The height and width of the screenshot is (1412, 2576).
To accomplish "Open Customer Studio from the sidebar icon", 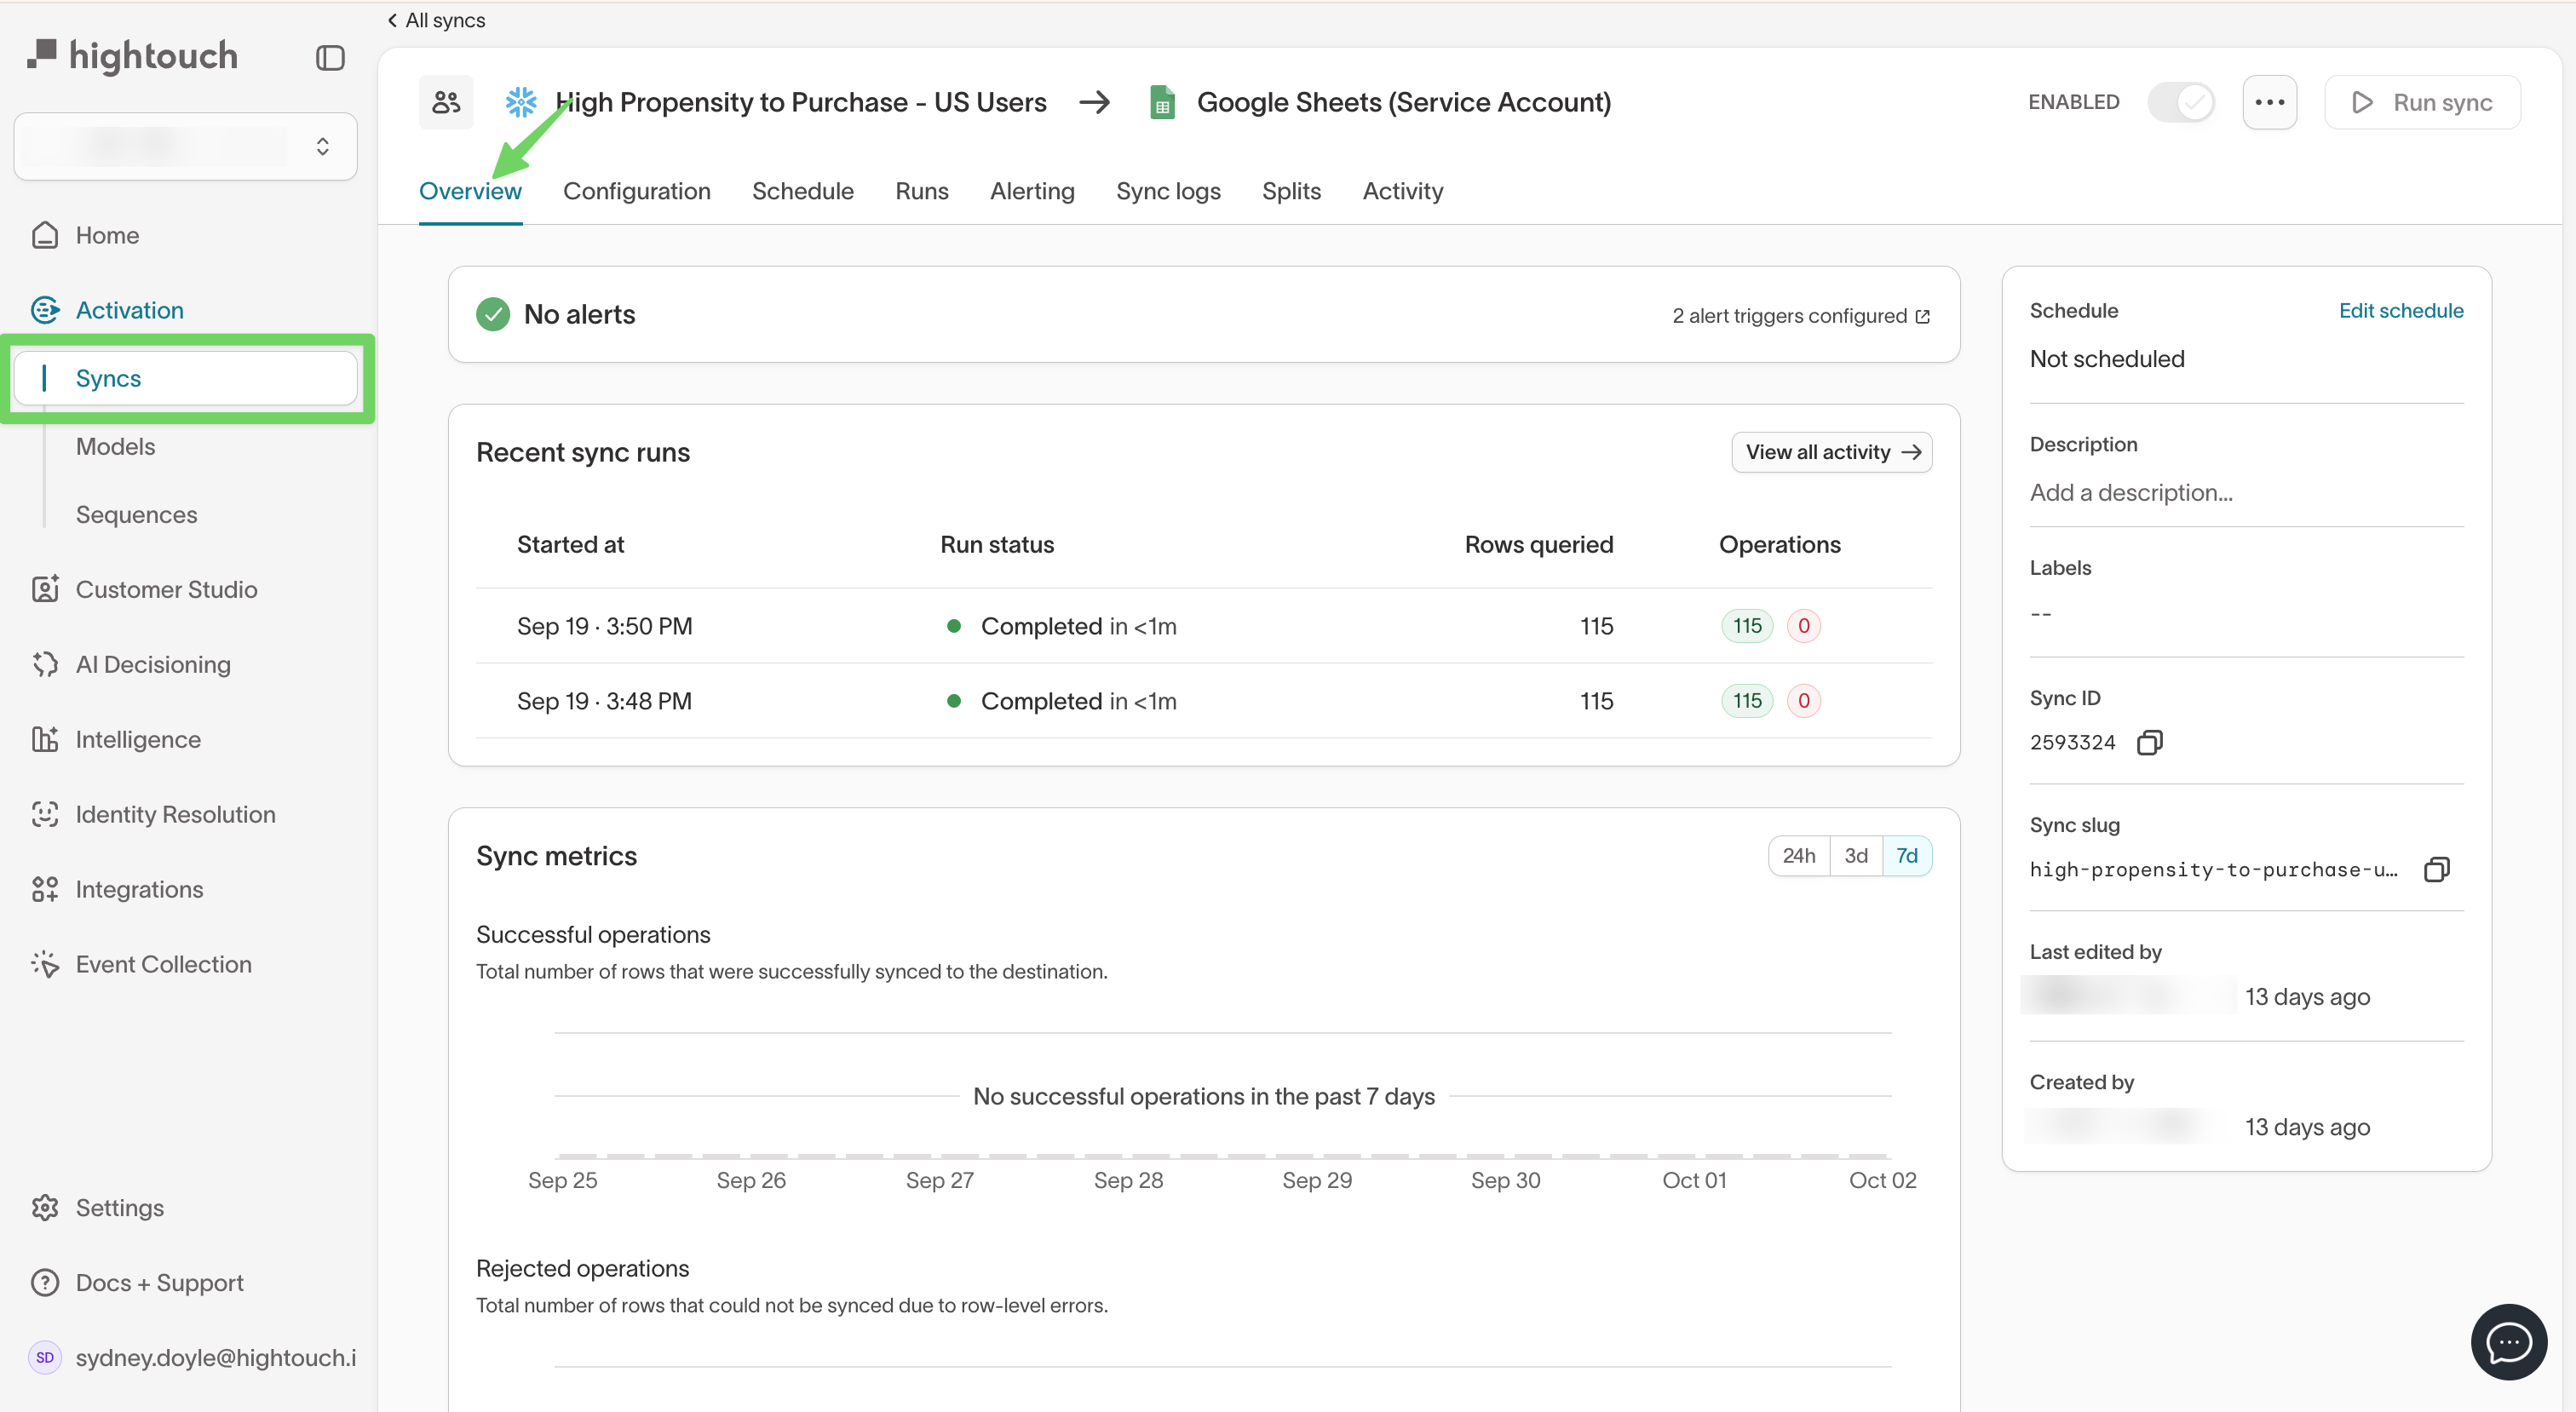I will [45, 589].
